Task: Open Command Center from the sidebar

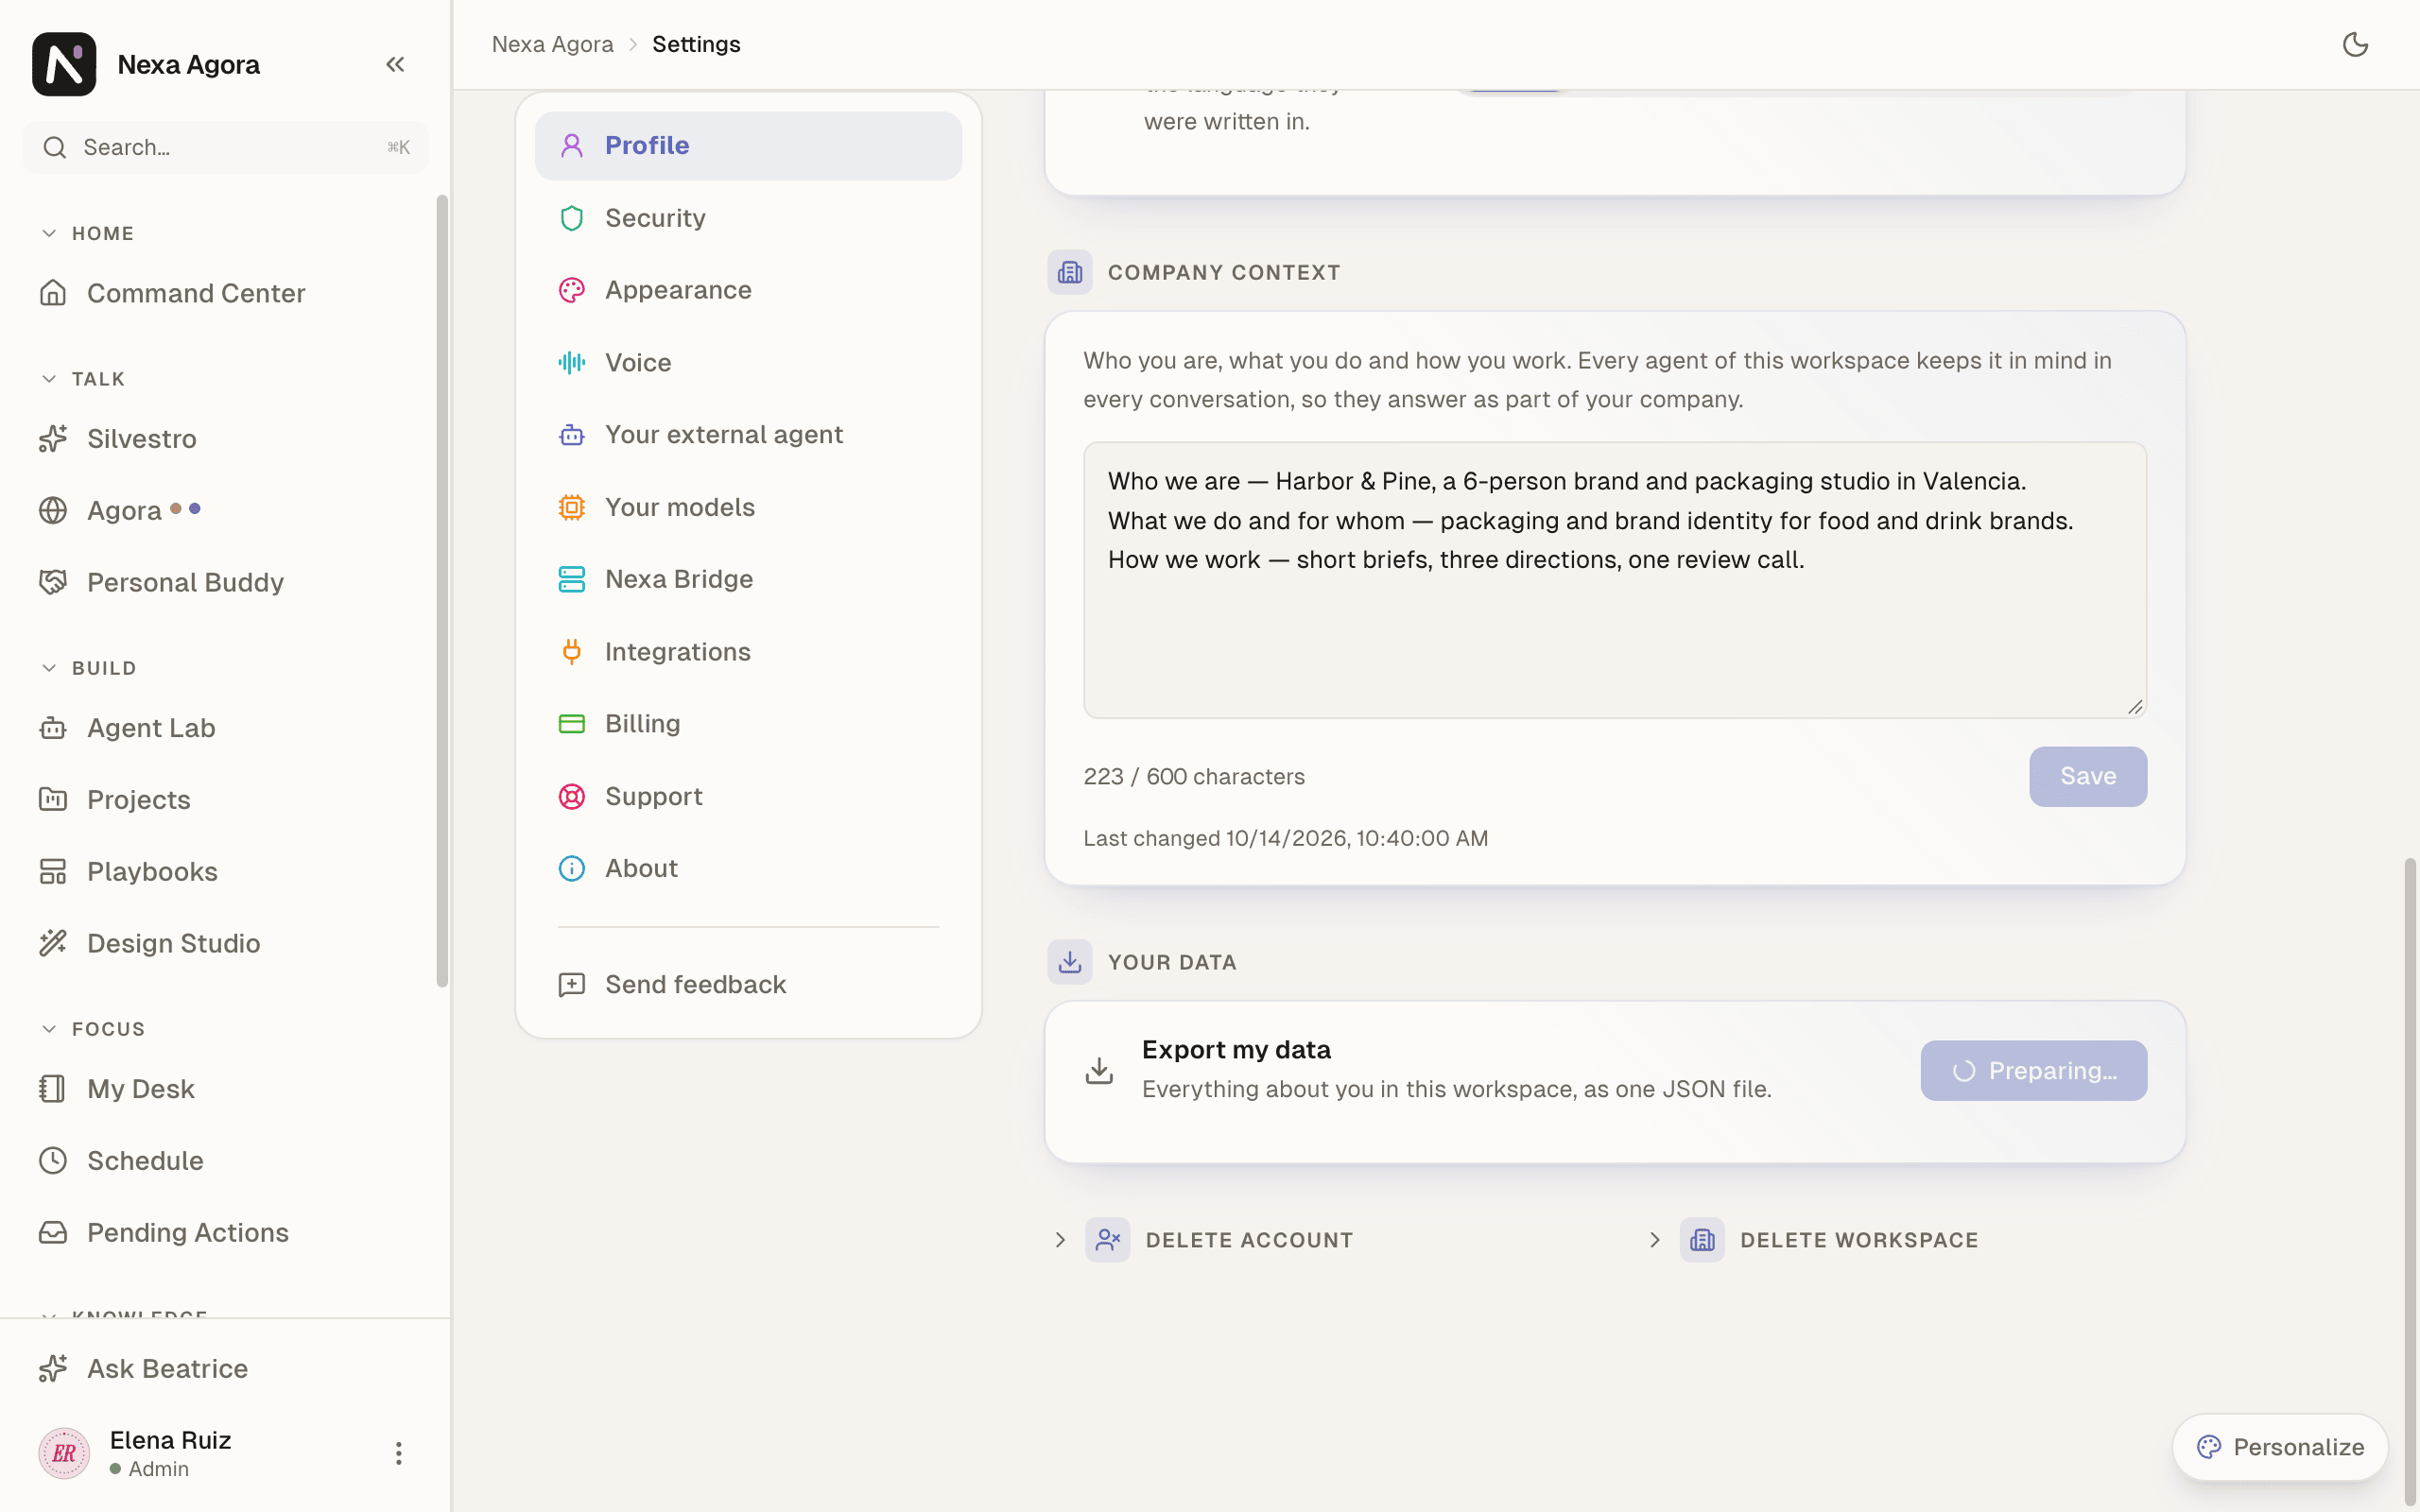Action: (x=225, y=293)
